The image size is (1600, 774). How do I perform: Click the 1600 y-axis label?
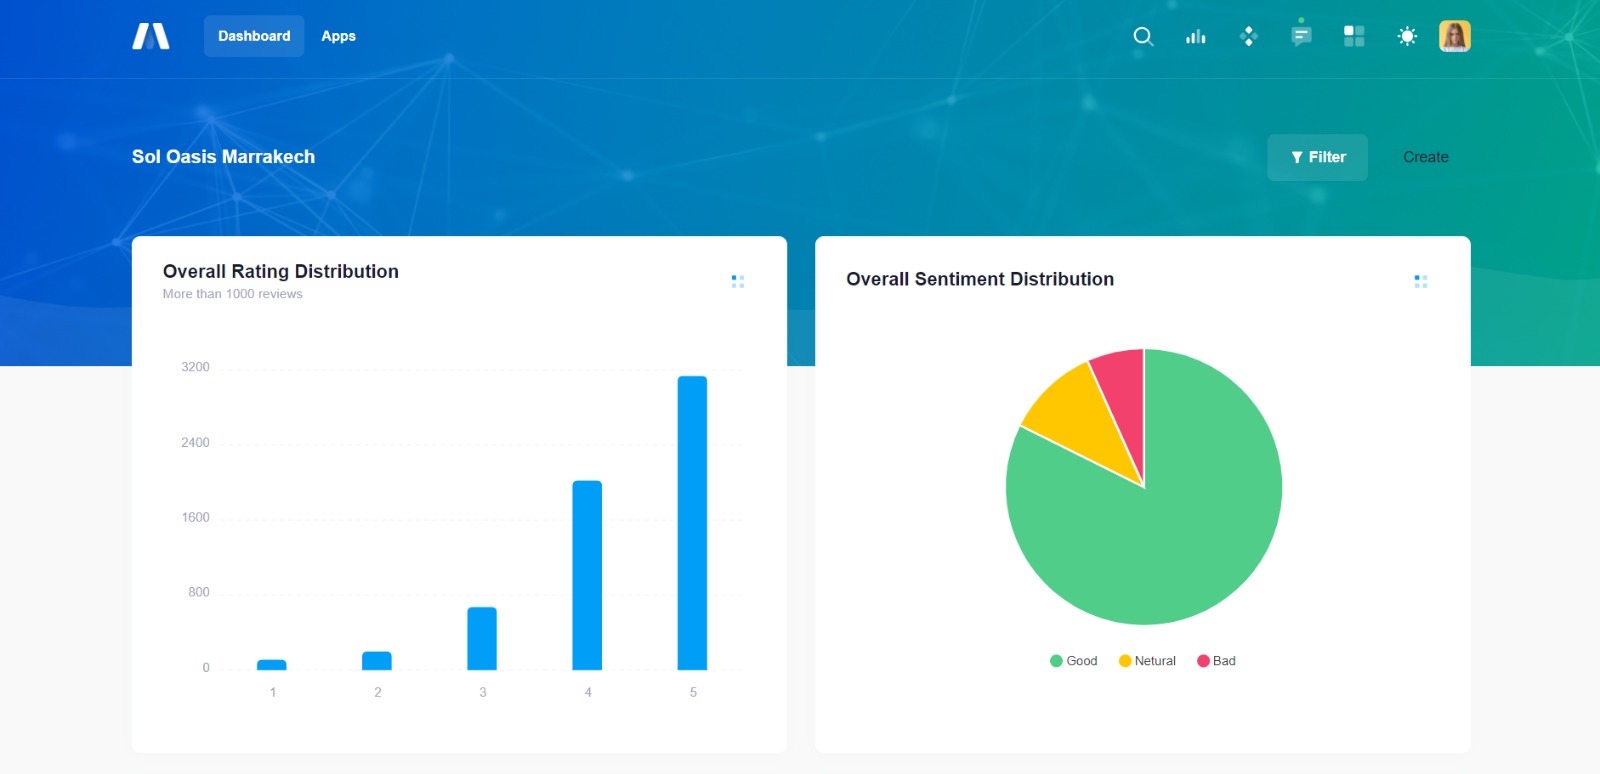(195, 517)
